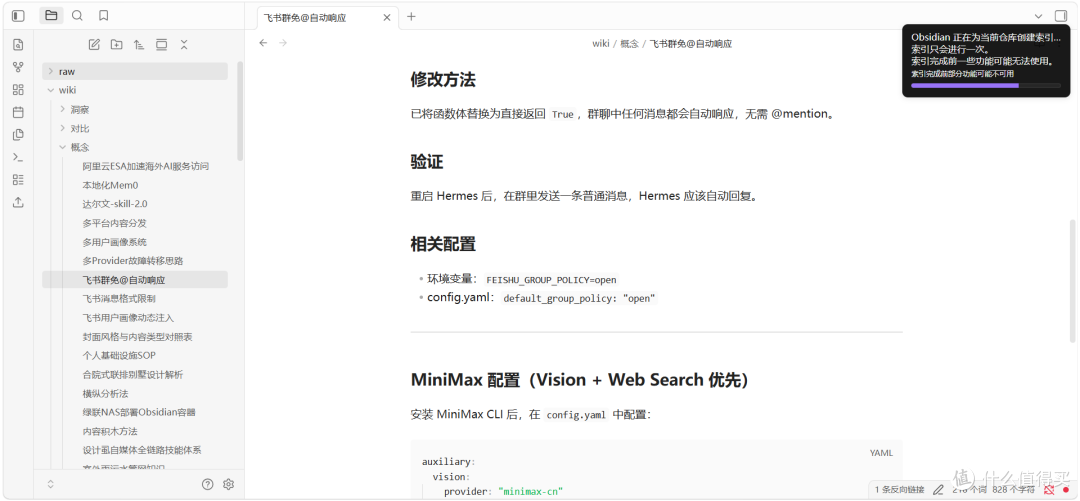Open note 达尔文-skill-2.0

(115, 204)
